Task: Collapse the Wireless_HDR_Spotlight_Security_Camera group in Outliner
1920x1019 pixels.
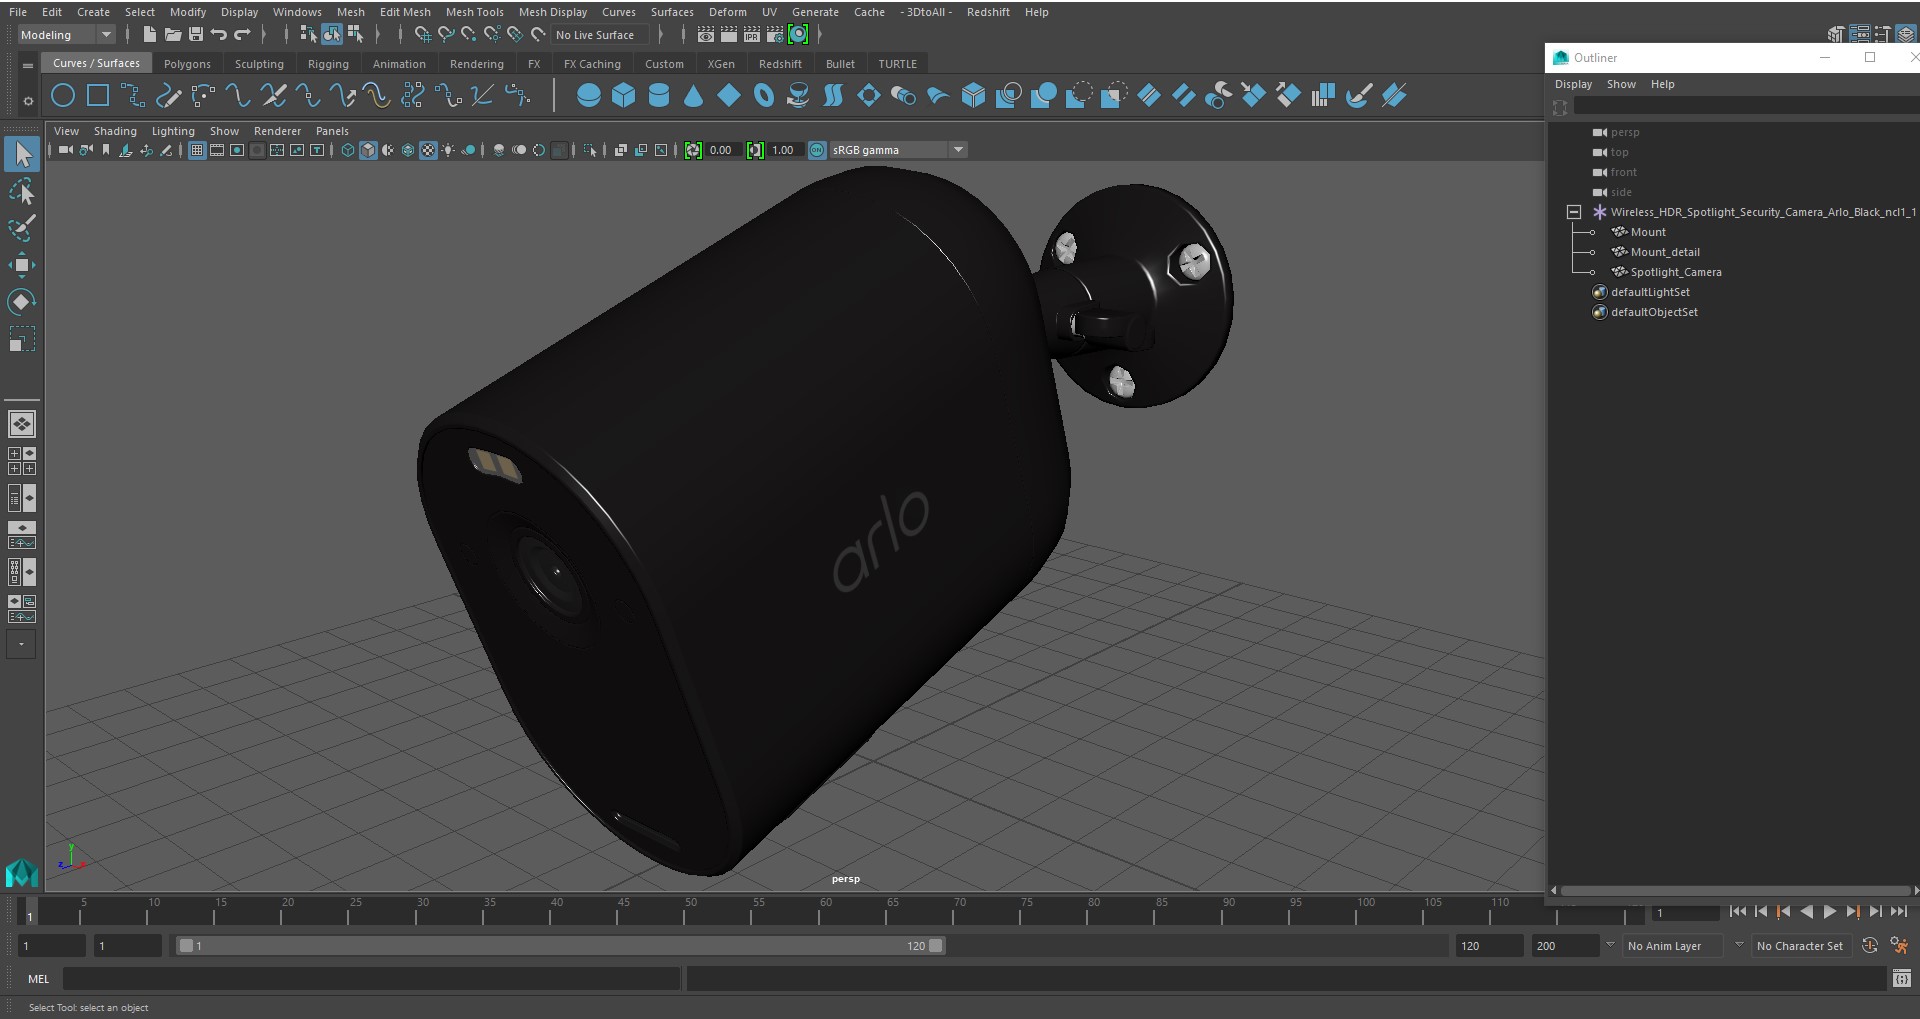Action: tap(1574, 212)
